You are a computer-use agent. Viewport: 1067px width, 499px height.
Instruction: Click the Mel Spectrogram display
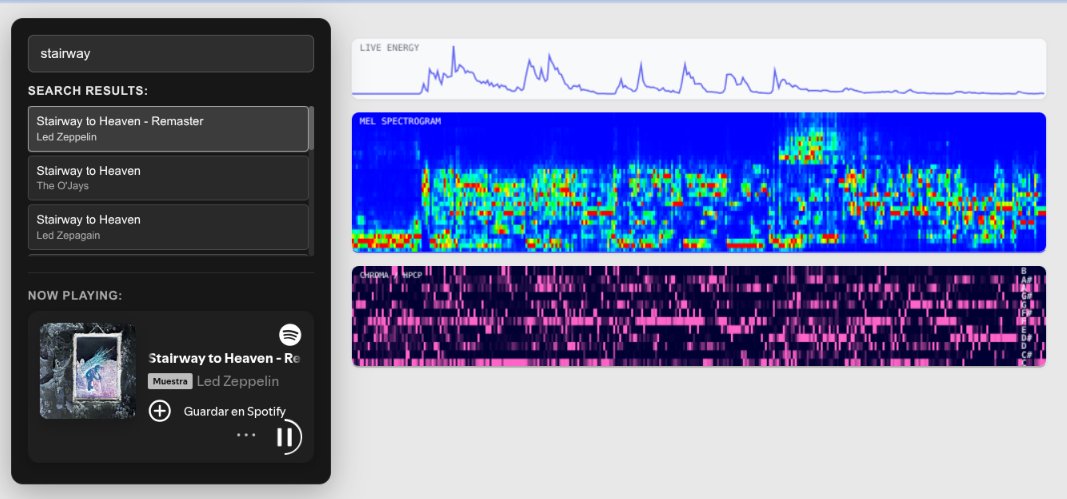[698, 182]
